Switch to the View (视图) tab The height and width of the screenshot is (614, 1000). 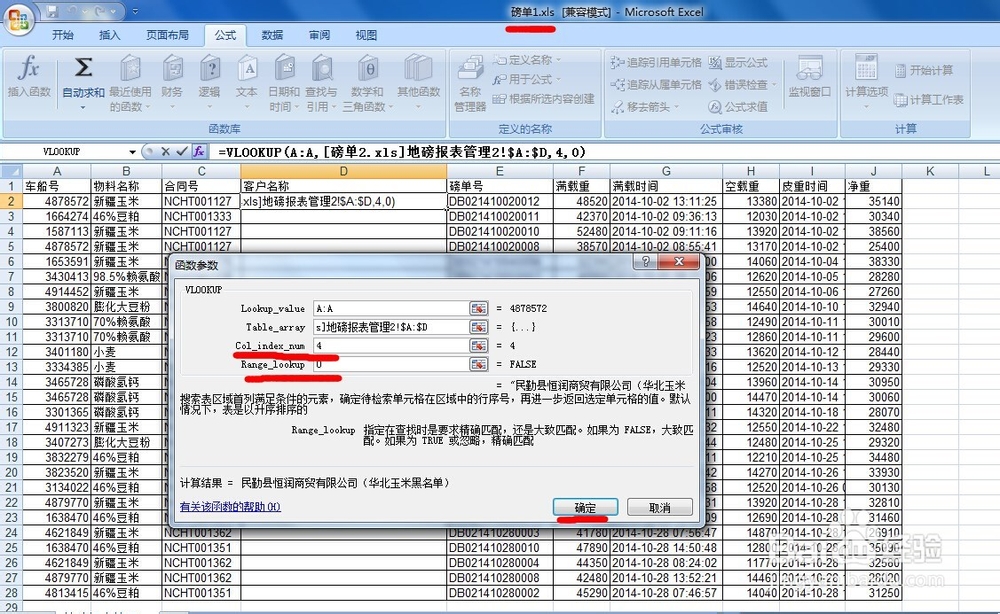(x=366, y=35)
